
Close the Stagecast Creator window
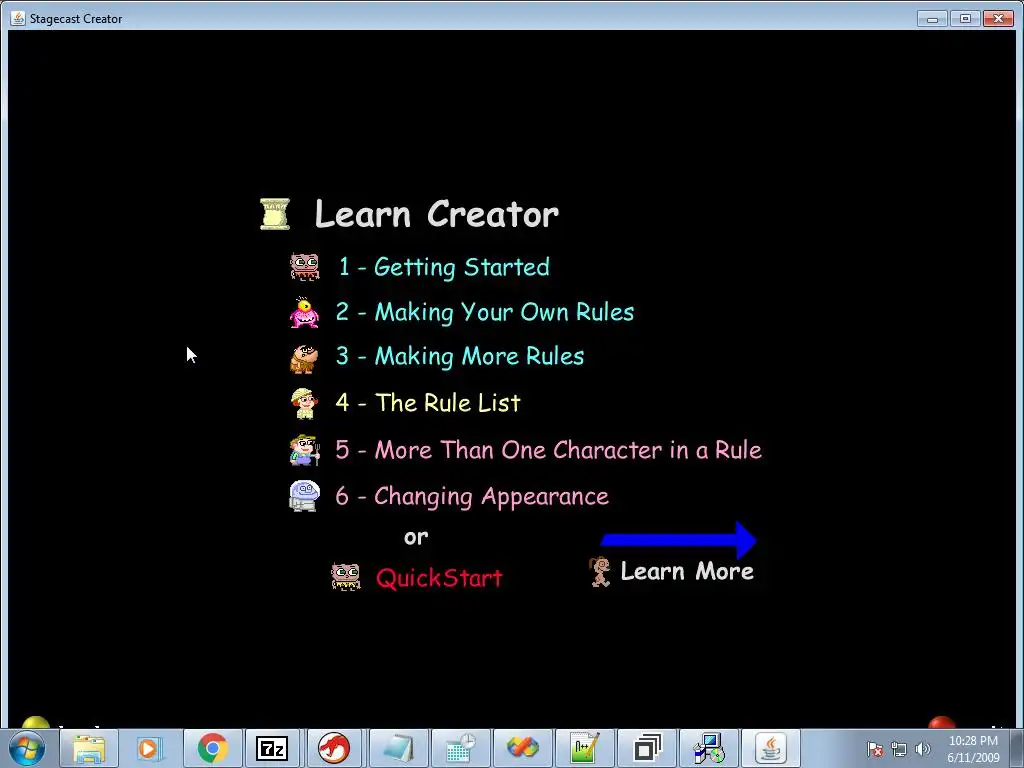(x=999, y=18)
